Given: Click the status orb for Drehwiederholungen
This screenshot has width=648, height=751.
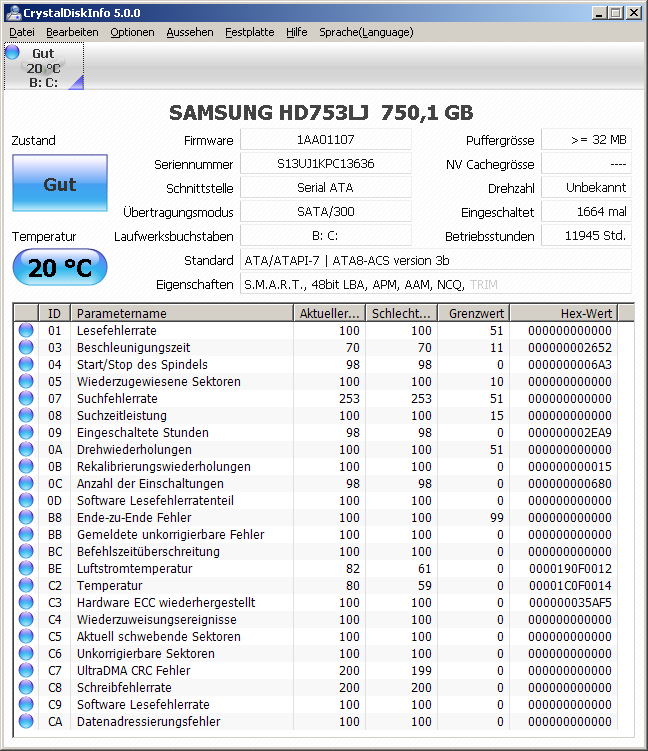Looking at the screenshot, I should pos(26,449).
